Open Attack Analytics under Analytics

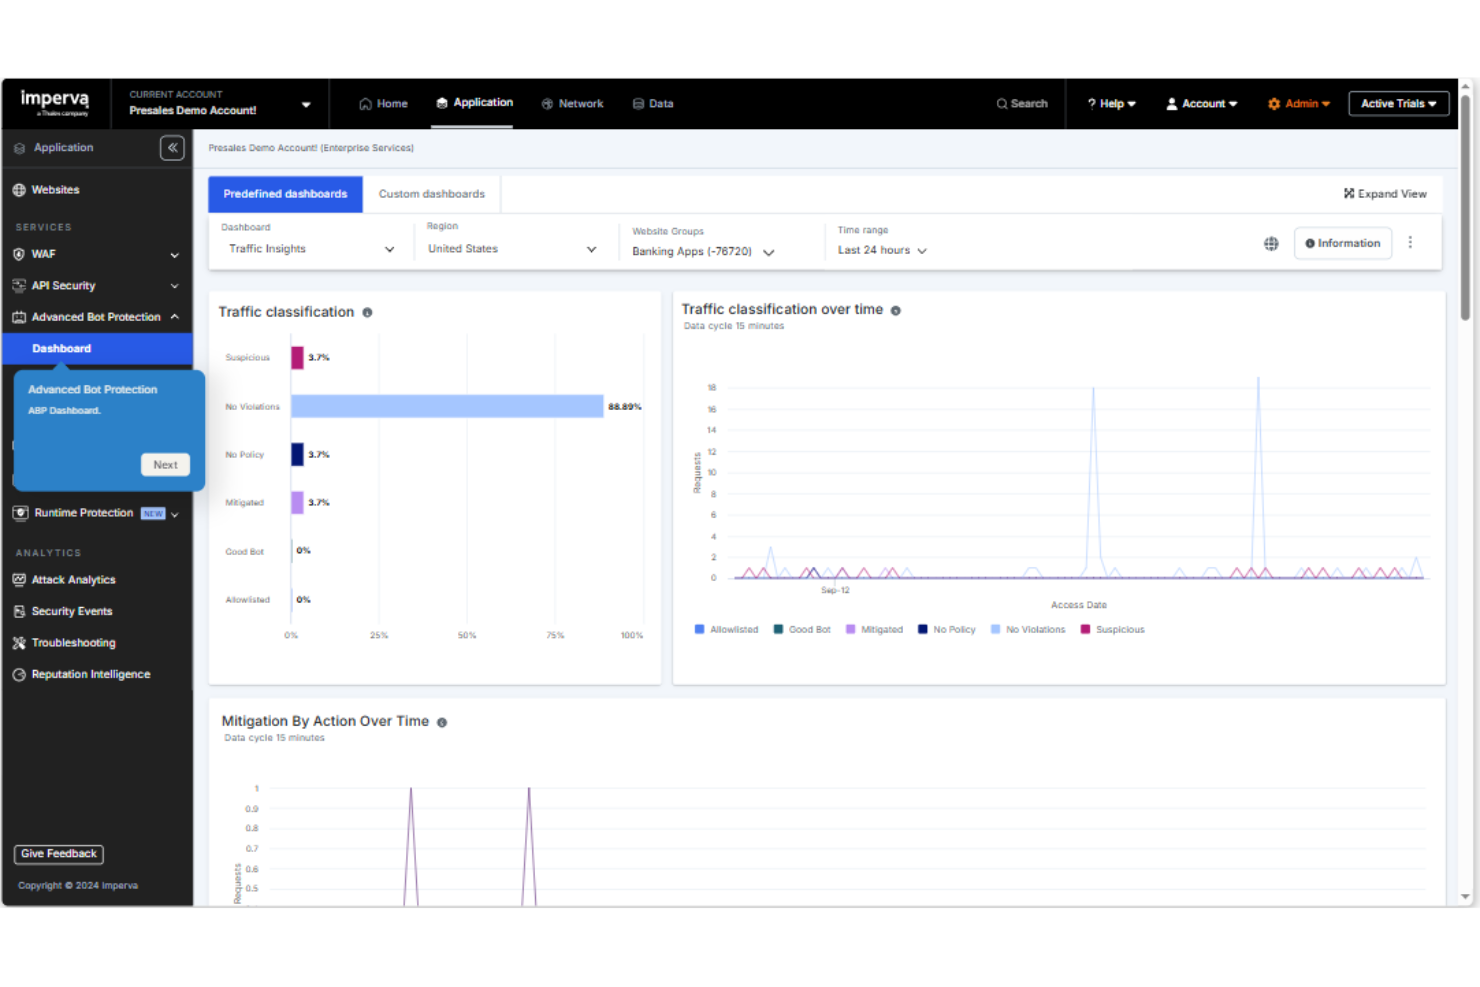[x=72, y=579]
